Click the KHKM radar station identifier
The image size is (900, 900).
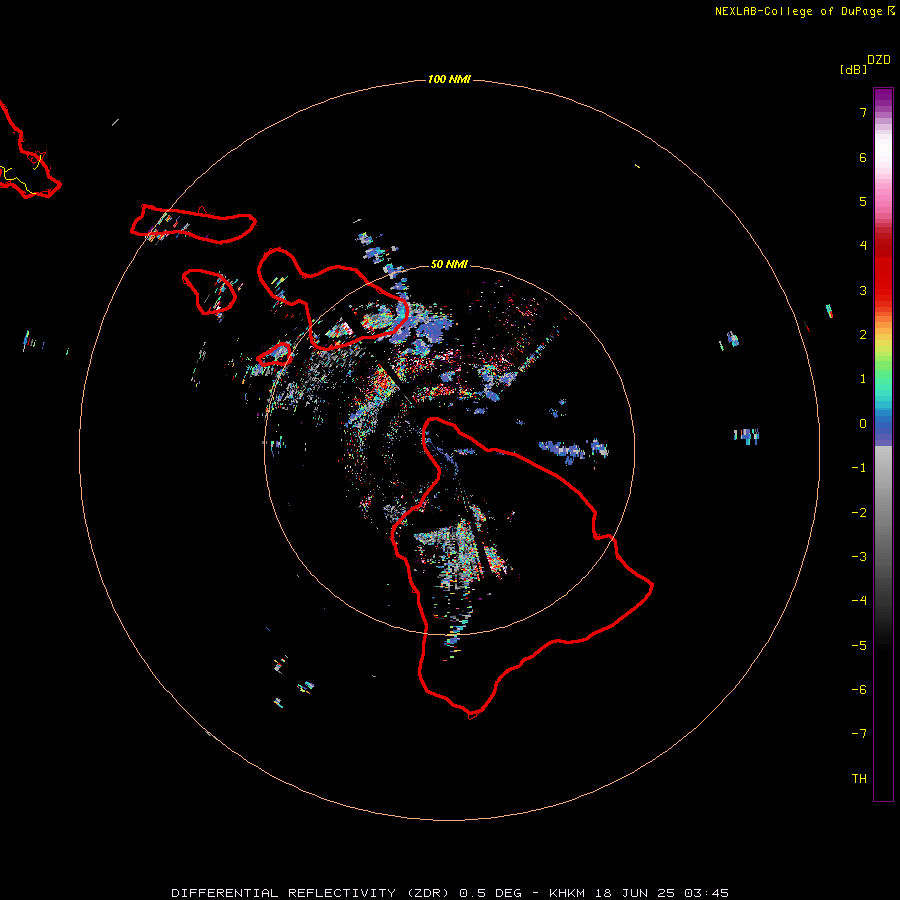(x=567, y=893)
